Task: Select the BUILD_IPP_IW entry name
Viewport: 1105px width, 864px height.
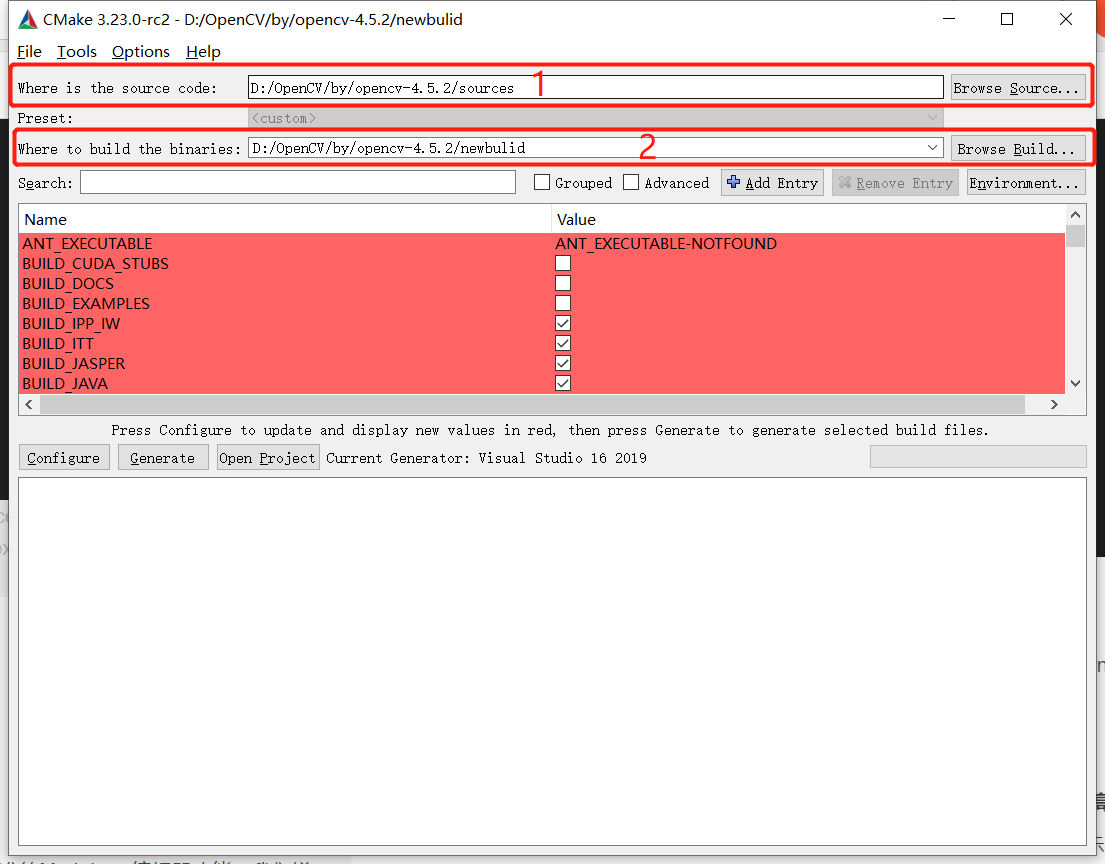Action: tap(71, 323)
